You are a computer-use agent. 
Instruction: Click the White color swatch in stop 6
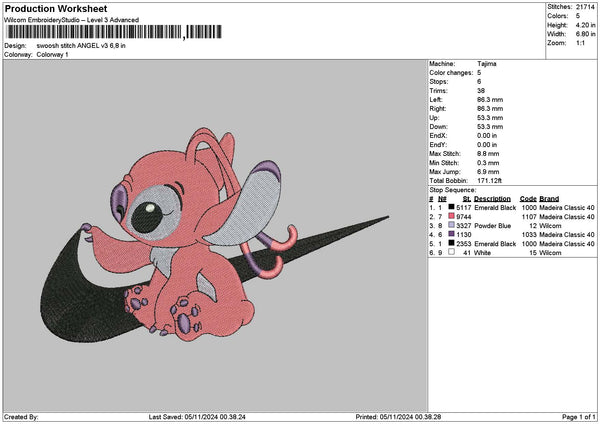click(451, 252)
